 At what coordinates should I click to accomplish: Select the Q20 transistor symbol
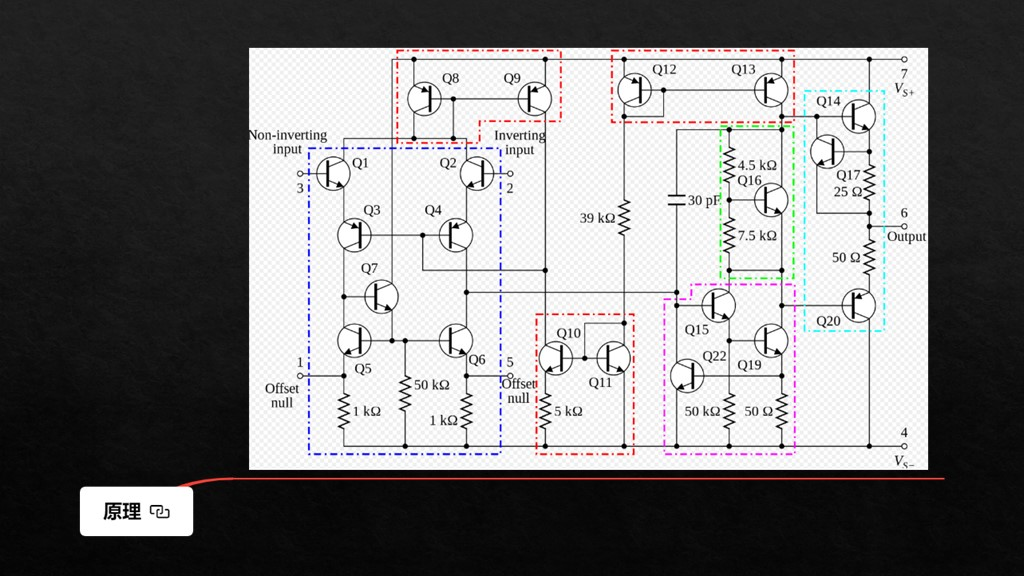[858, 304]
